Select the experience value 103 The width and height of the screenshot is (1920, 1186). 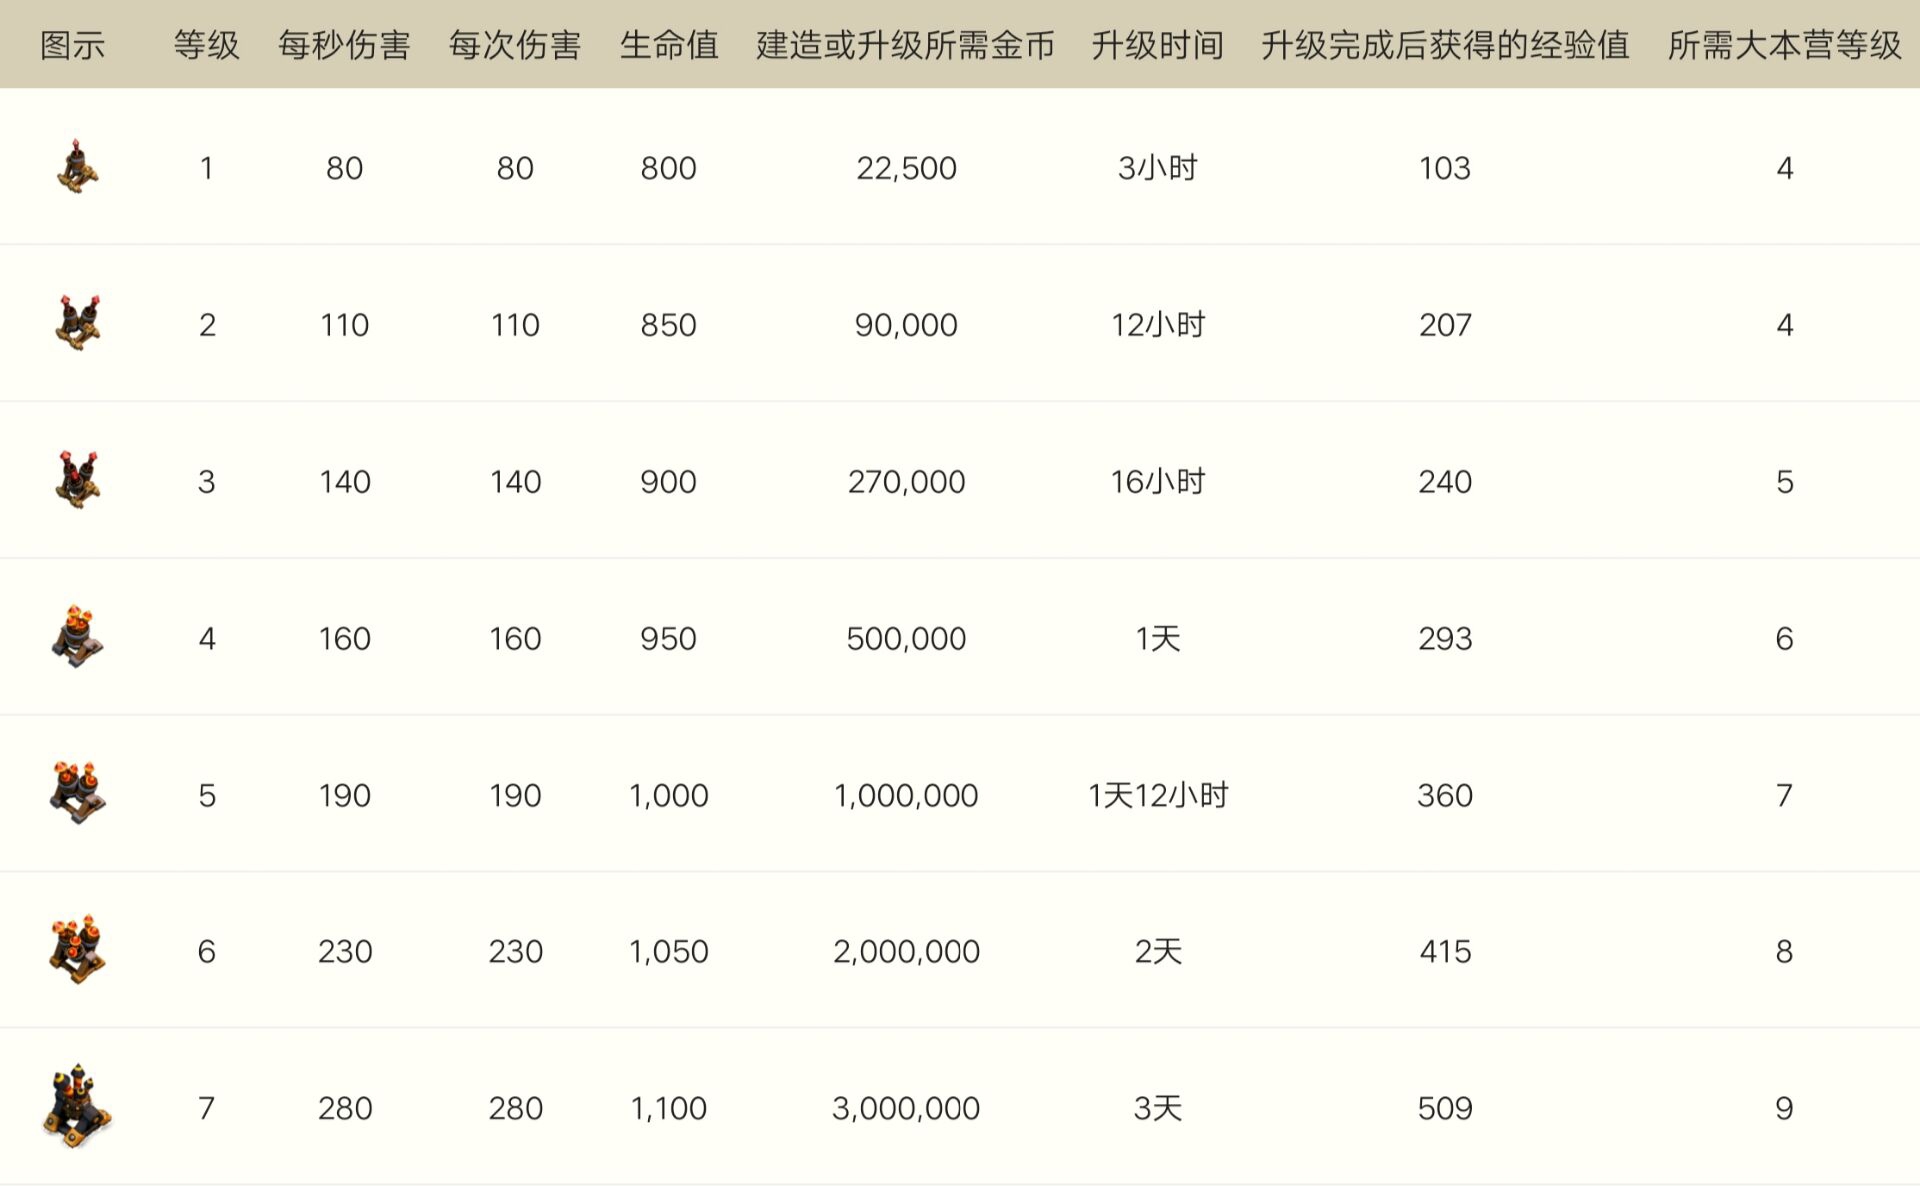(x=1445, y=168)
